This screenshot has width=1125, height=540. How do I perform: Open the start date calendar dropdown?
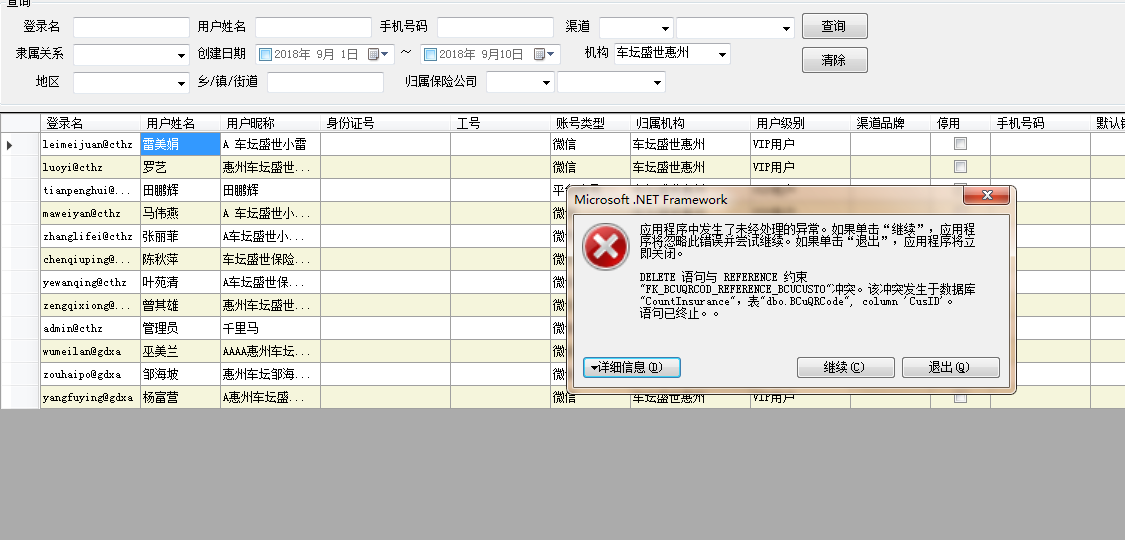pyautogui.click(x=378, y=54)
